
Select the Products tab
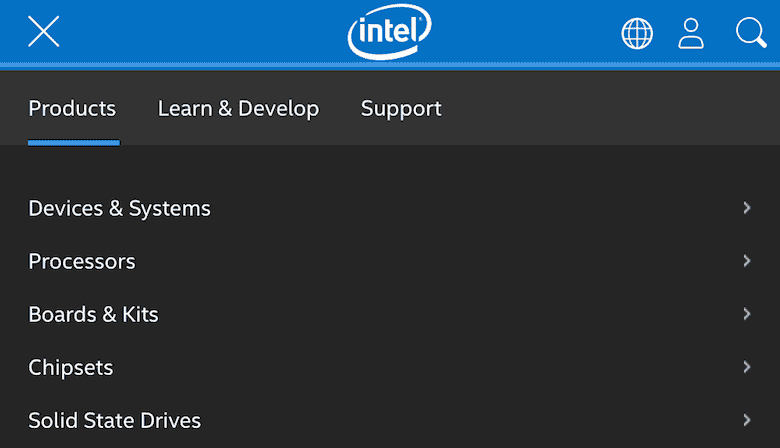72,109
